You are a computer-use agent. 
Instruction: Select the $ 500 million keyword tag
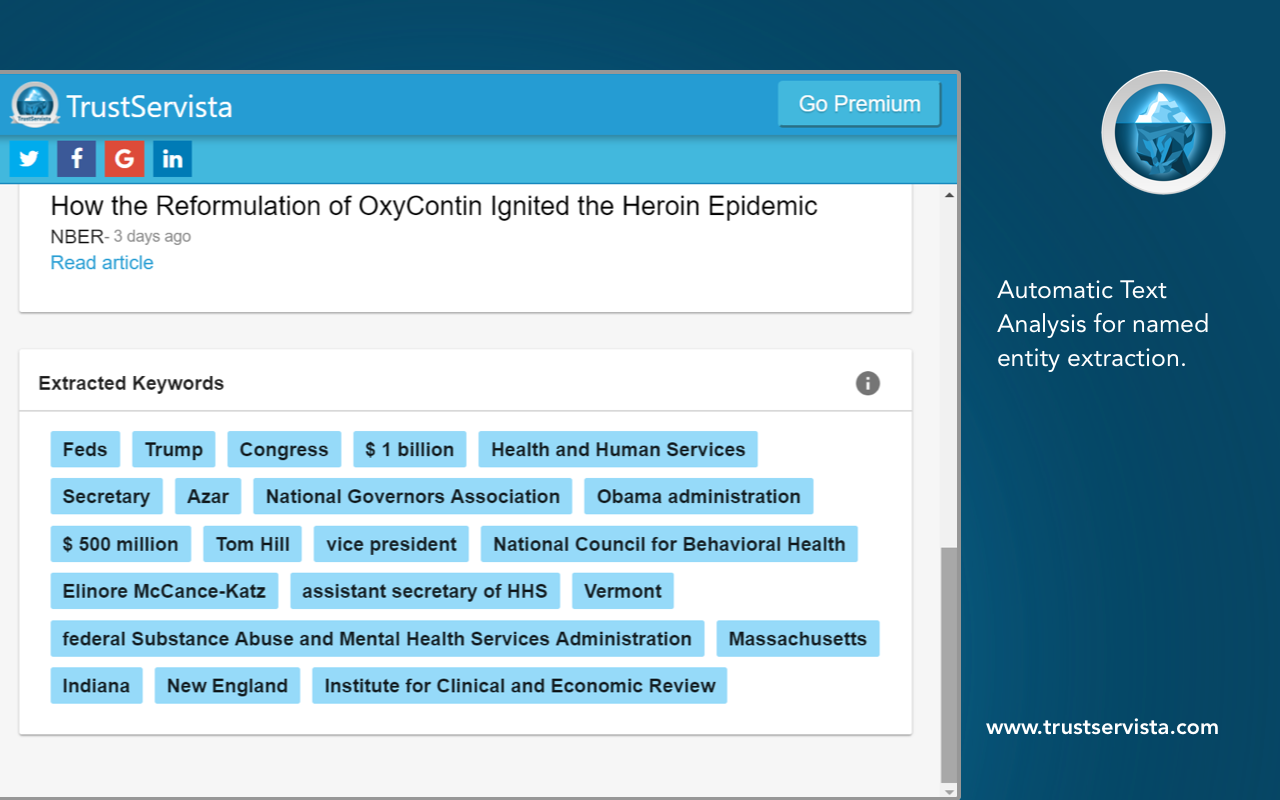pos(121,545)
